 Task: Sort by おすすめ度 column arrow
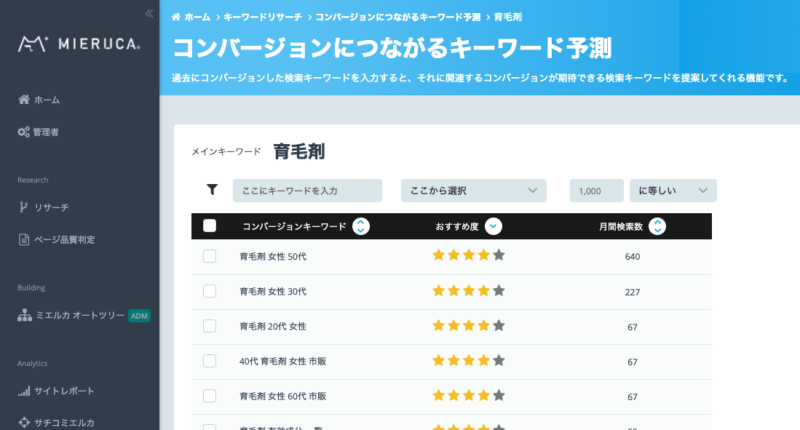pyautogui.click(x=493, y=226)
